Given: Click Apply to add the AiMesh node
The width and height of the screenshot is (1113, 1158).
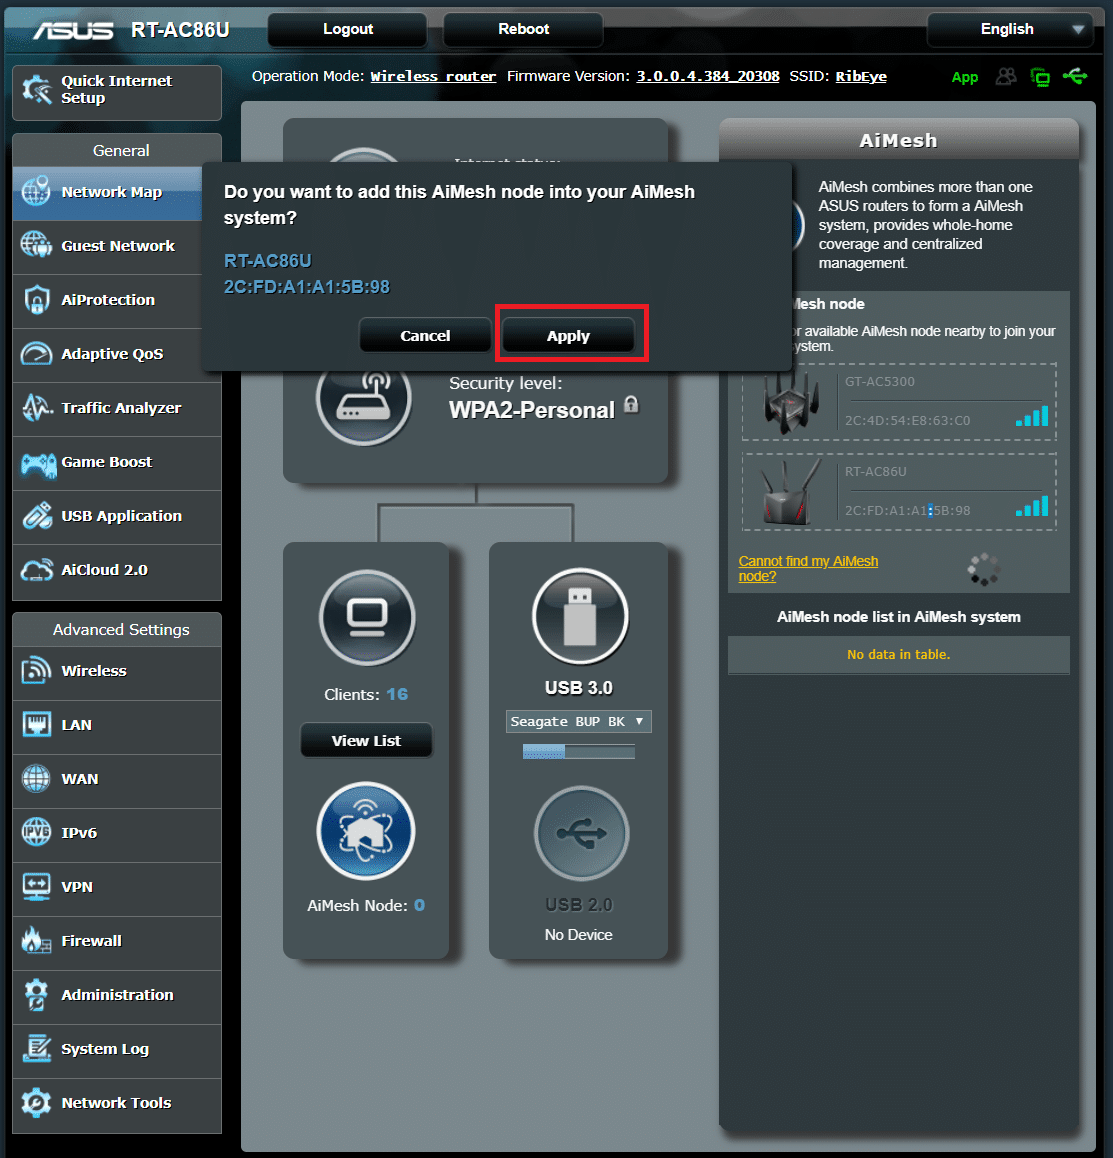Looking at the screenshot, I should [x=568, y=336].
